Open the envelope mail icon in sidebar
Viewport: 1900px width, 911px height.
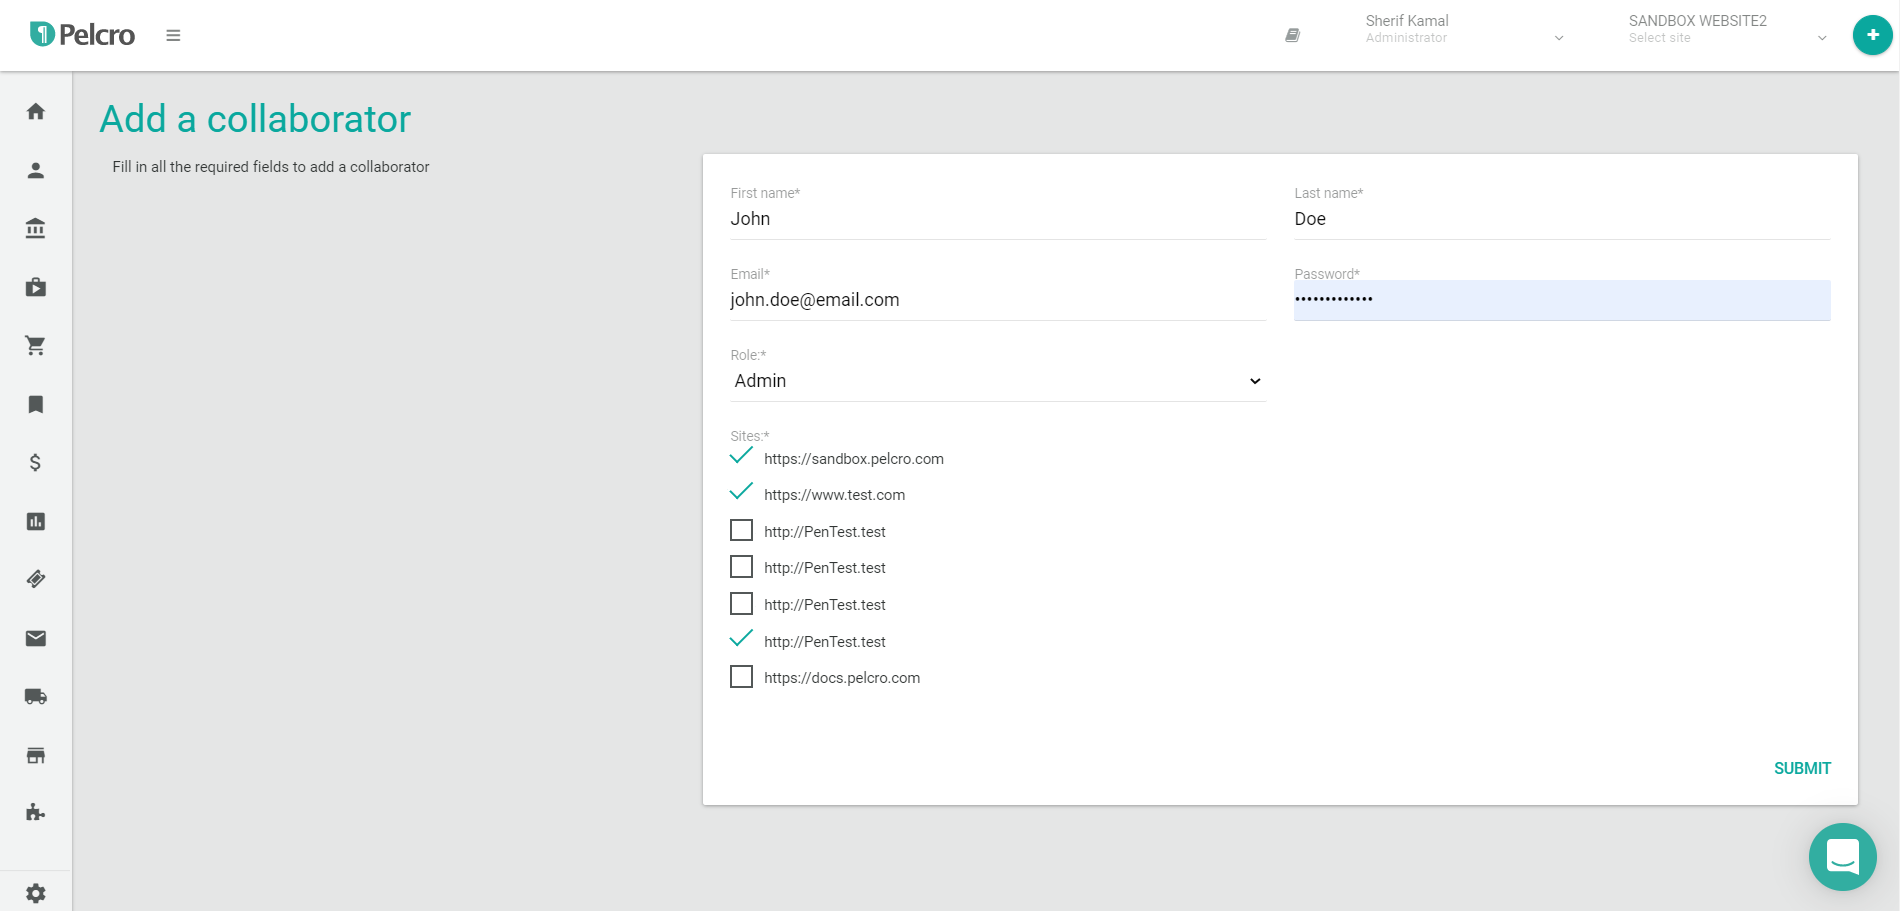[36, 638]
